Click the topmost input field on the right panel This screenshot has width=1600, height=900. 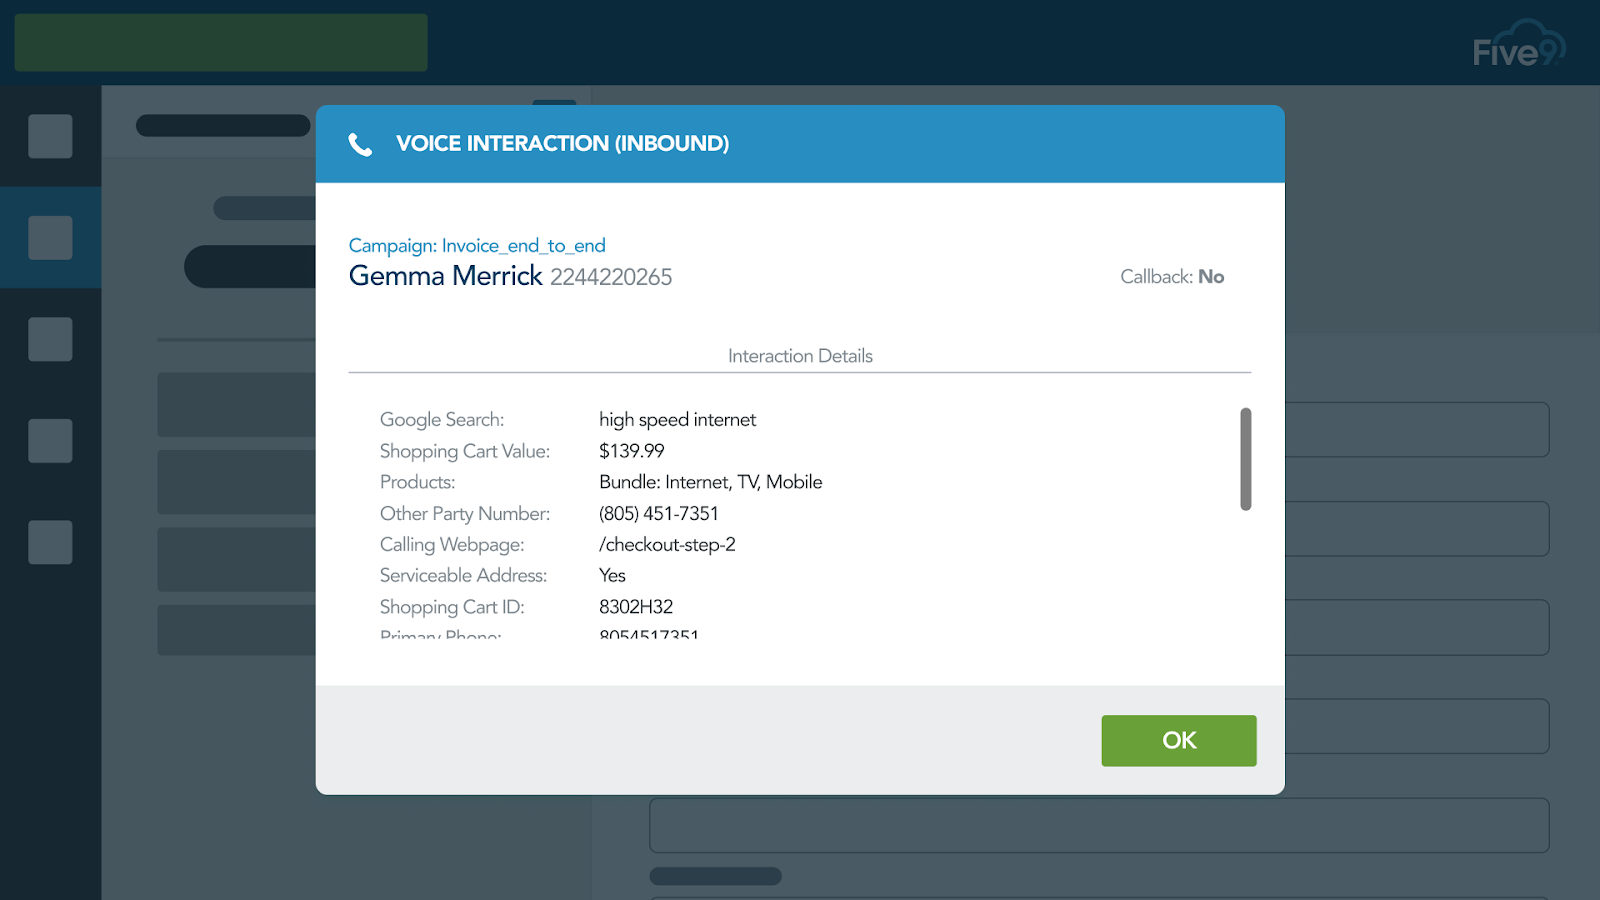coord(1420,429)
